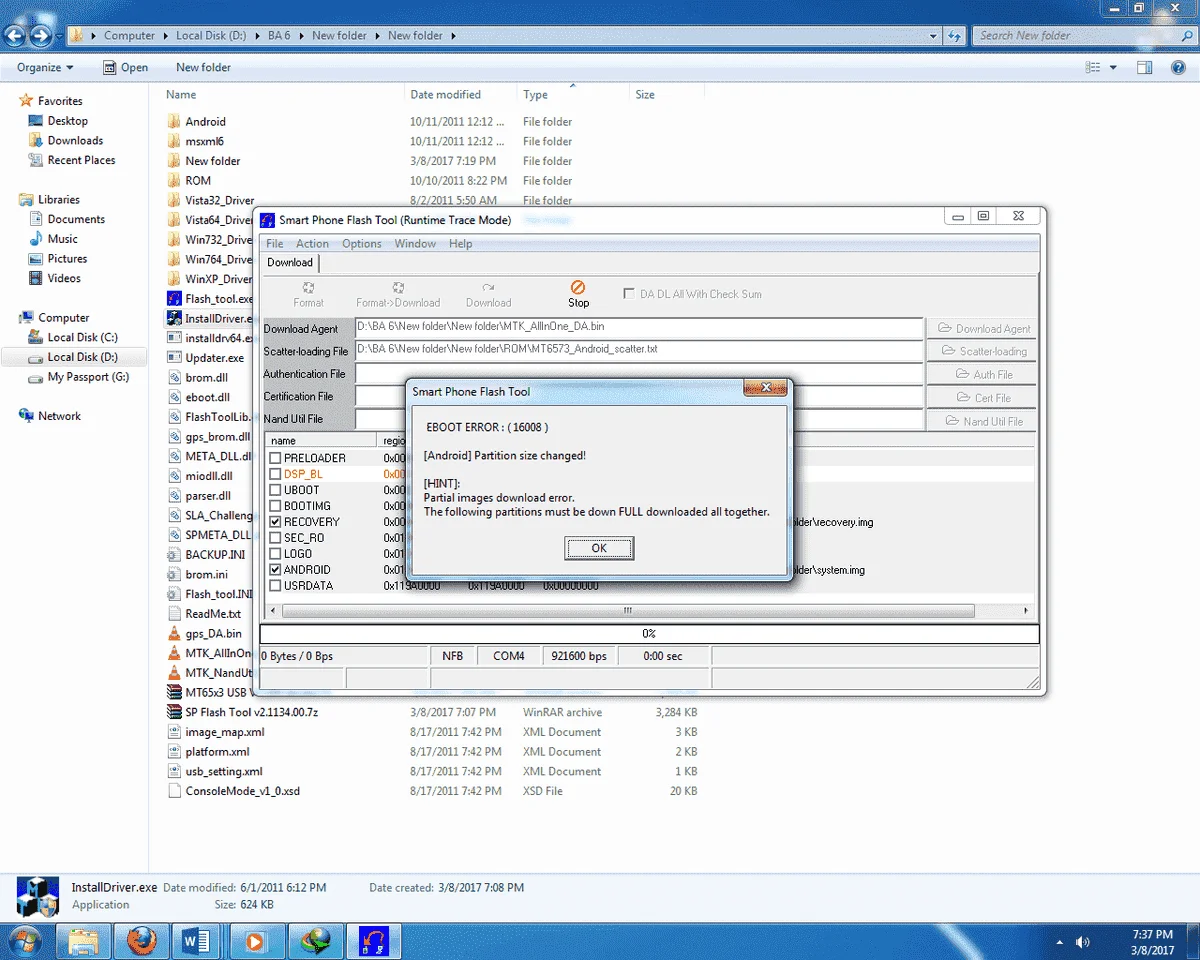Click Explorer's Forward navigation arrow
The height and width of the screenshot is (960, 1200).
point(41,36)
